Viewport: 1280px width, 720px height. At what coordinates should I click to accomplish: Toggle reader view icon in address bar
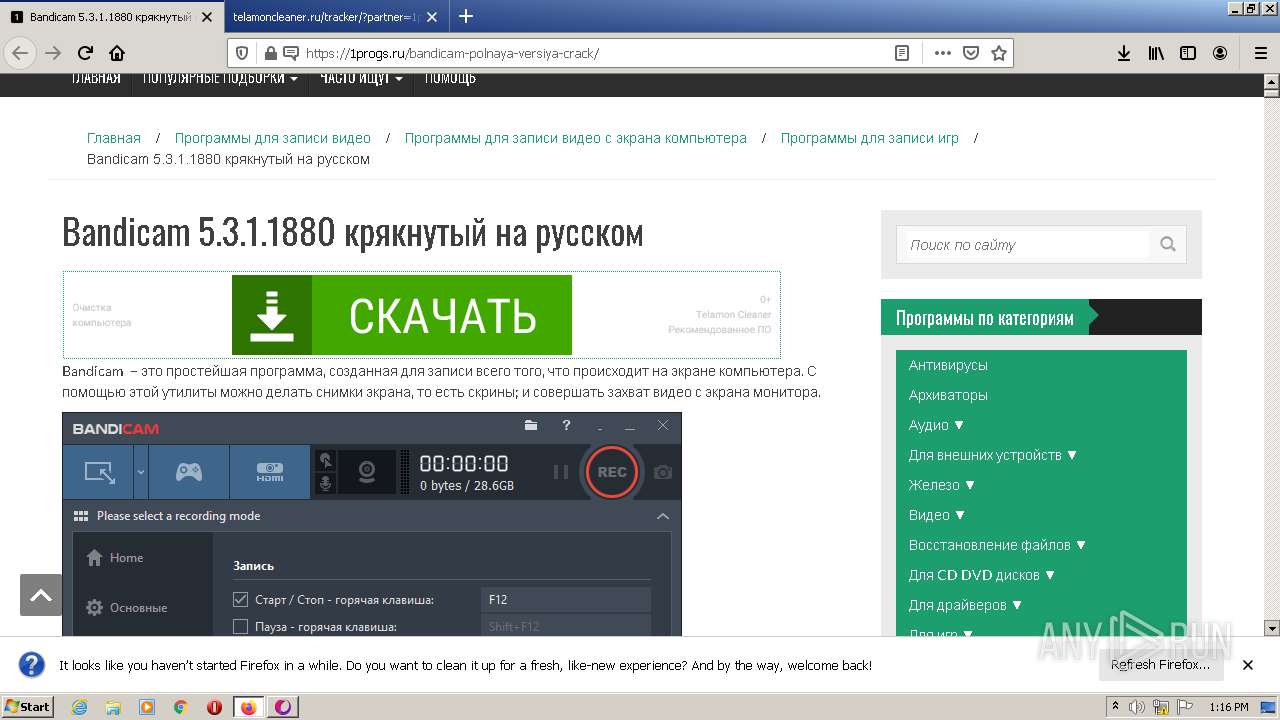coord(902,53)
